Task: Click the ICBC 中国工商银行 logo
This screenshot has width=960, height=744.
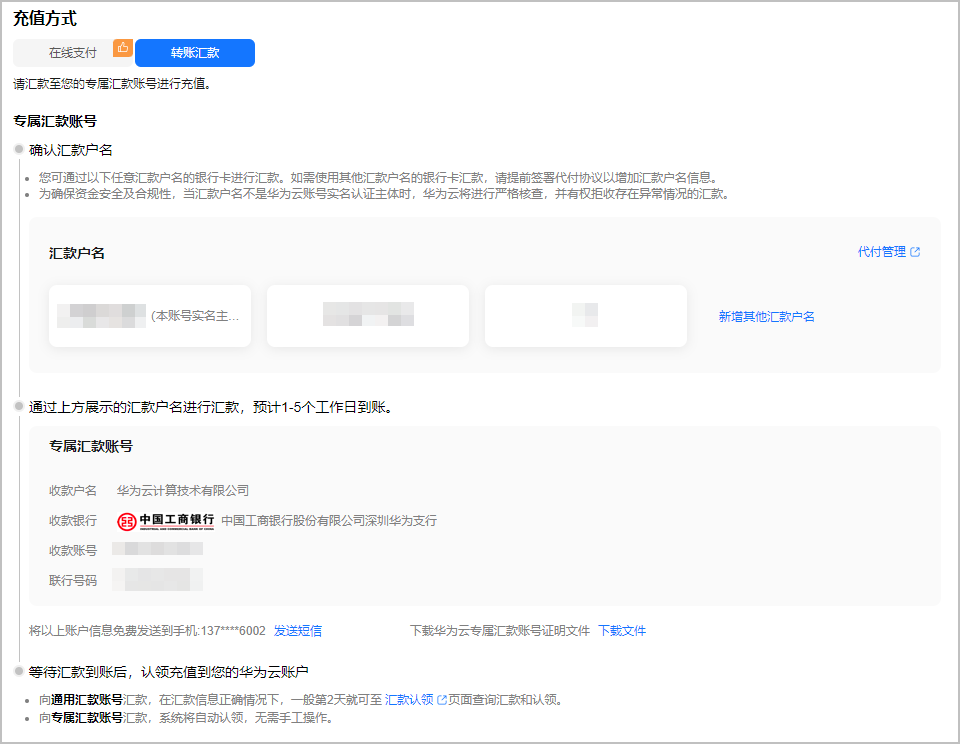Action: tap(165, 521)
